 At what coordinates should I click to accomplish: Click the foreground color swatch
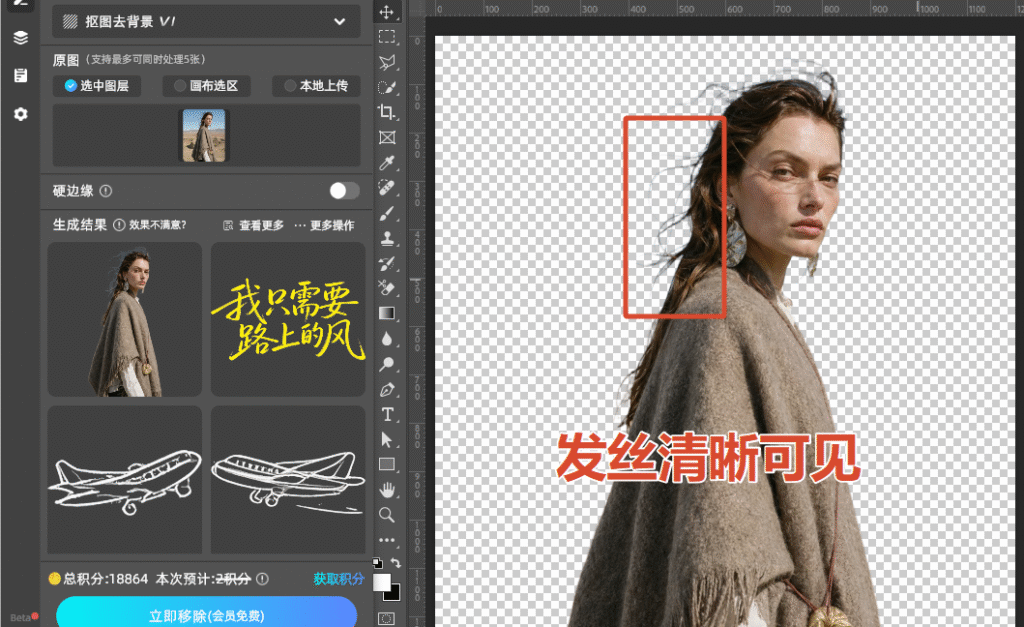(382, 583)
